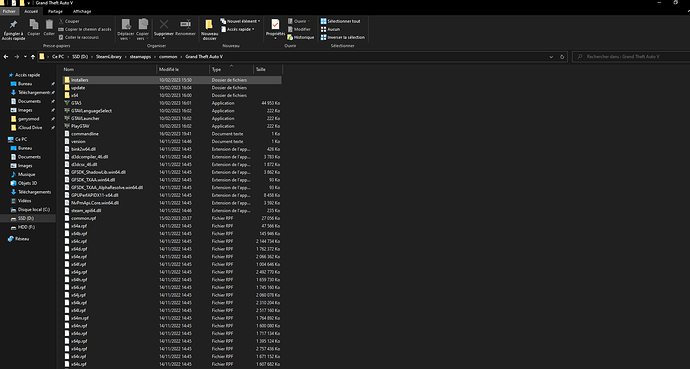
Task: Click the Épingler à Accès rapide pin icon
Action: click(x=13, y=25)
